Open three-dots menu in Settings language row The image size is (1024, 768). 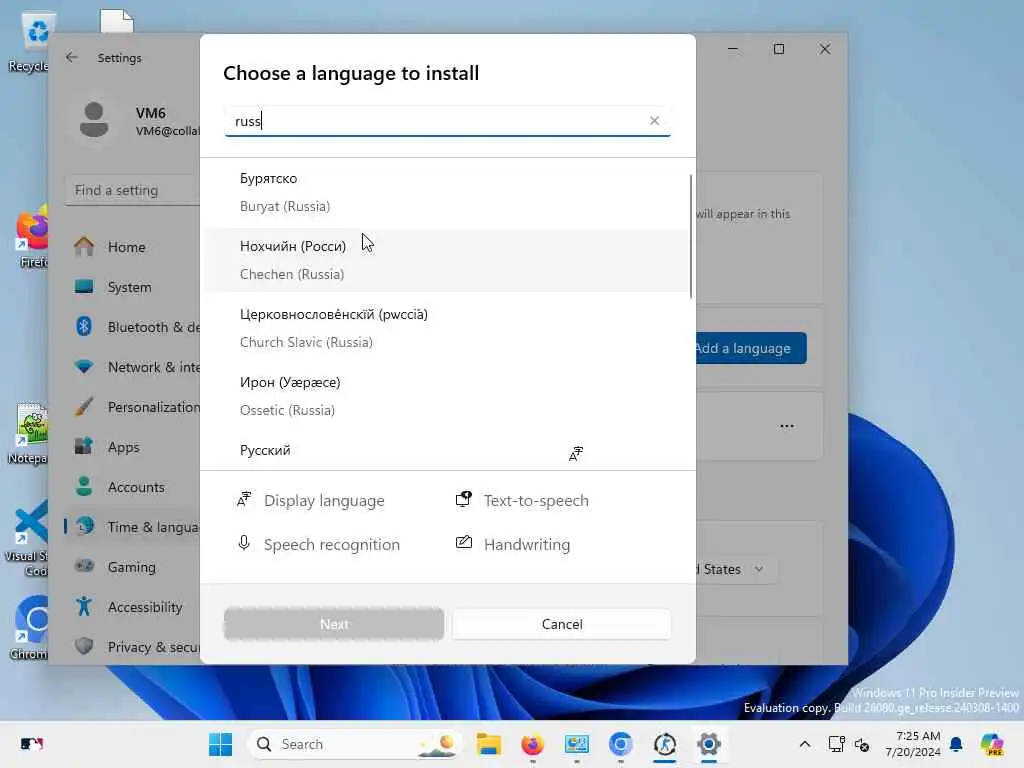click(787, 426)
